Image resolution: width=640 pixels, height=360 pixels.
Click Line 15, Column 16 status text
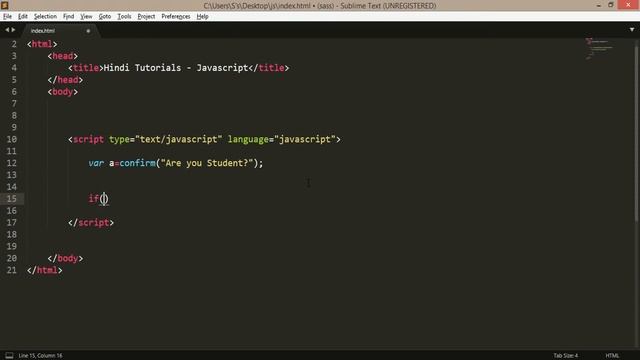coord(40,356)
